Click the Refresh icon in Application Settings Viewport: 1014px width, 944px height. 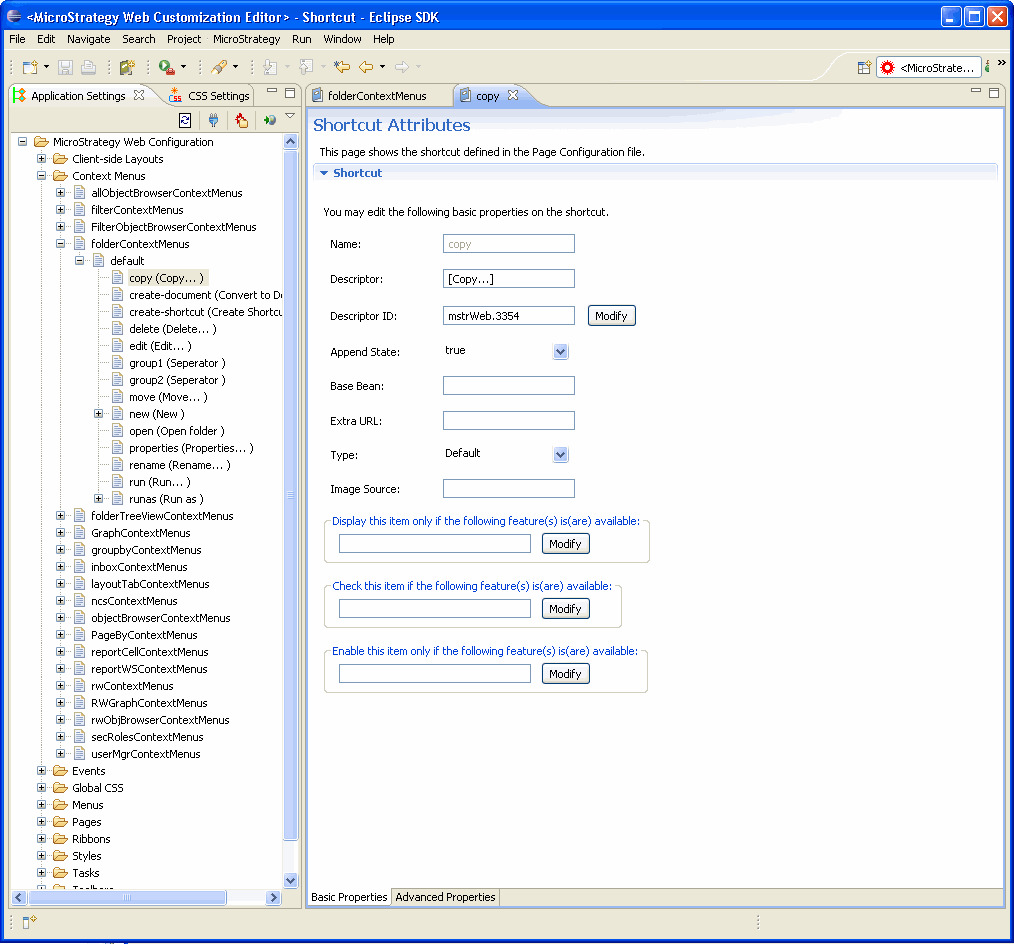pos(185,120)
